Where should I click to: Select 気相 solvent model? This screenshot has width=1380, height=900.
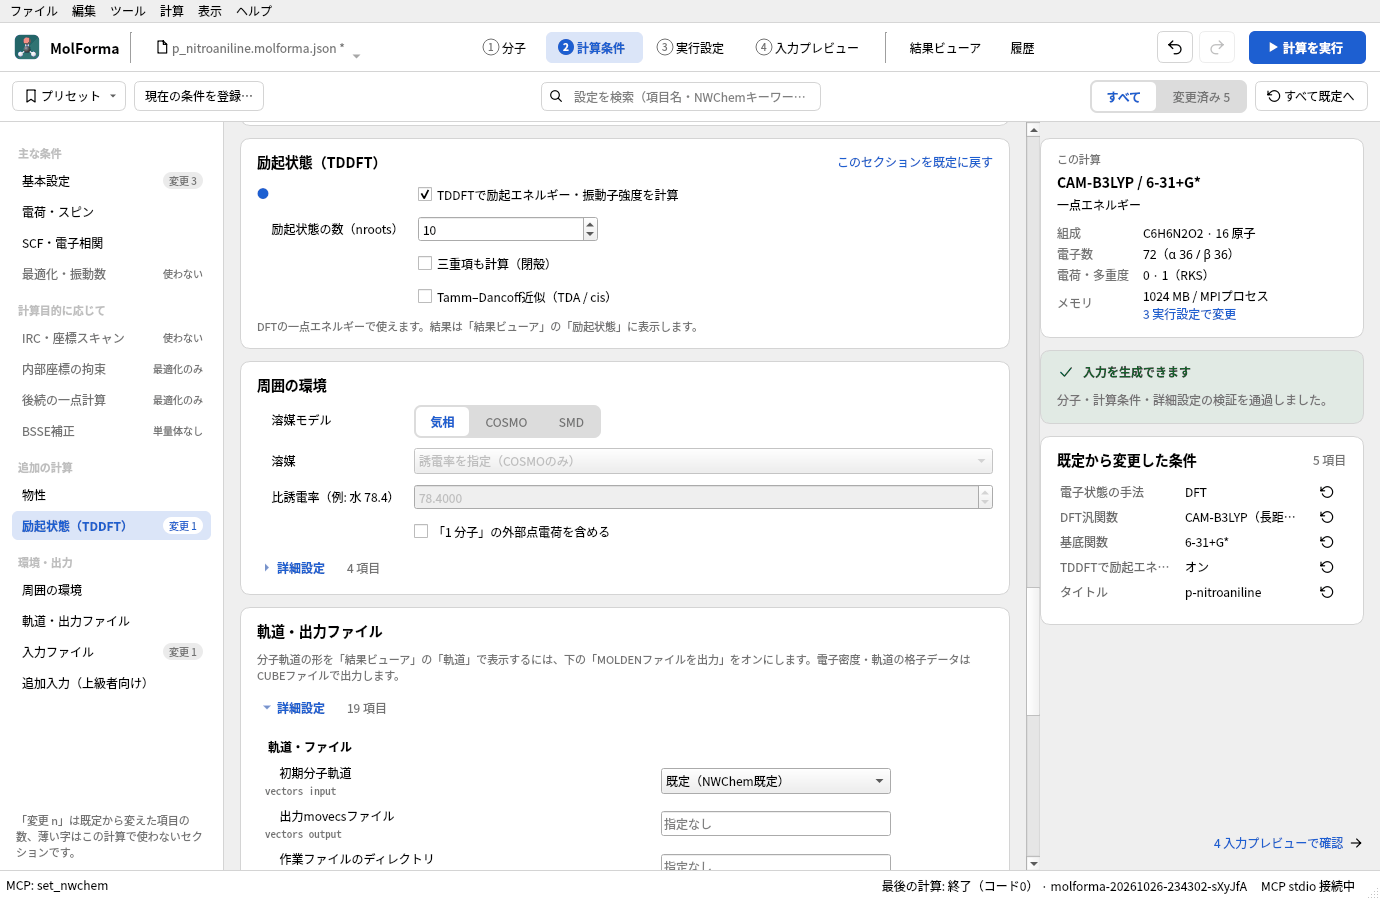coord(442,422)
